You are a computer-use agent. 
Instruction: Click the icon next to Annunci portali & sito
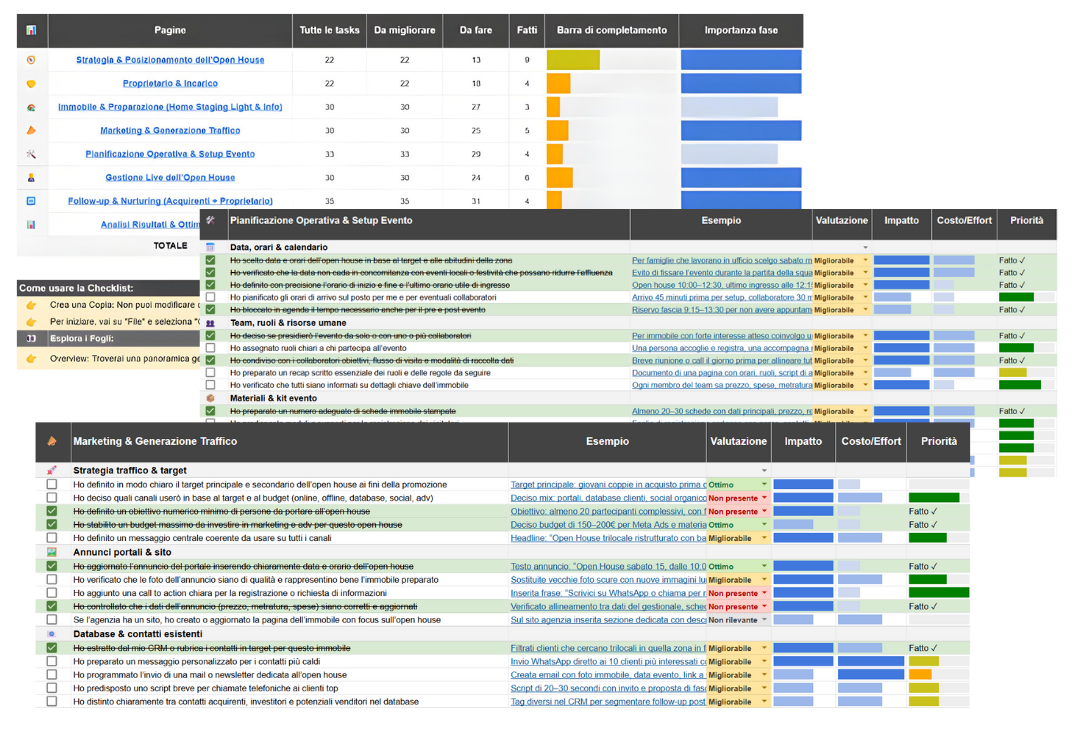click(x=52, y=552)
